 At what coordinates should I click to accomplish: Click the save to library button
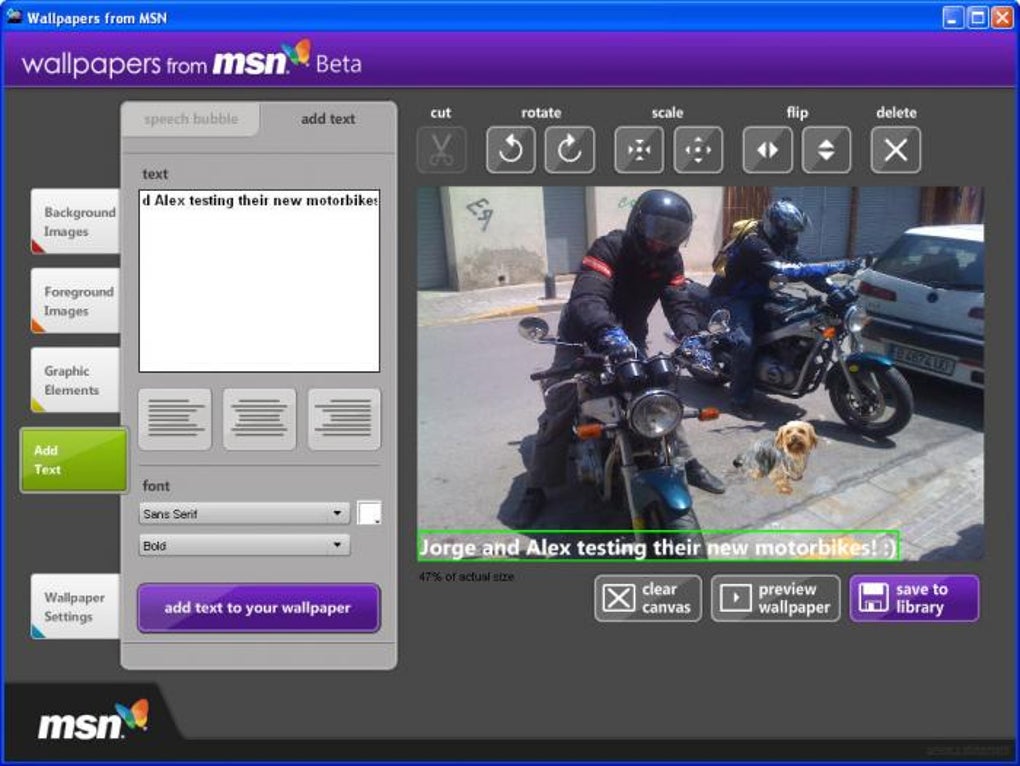pos(914,598)
